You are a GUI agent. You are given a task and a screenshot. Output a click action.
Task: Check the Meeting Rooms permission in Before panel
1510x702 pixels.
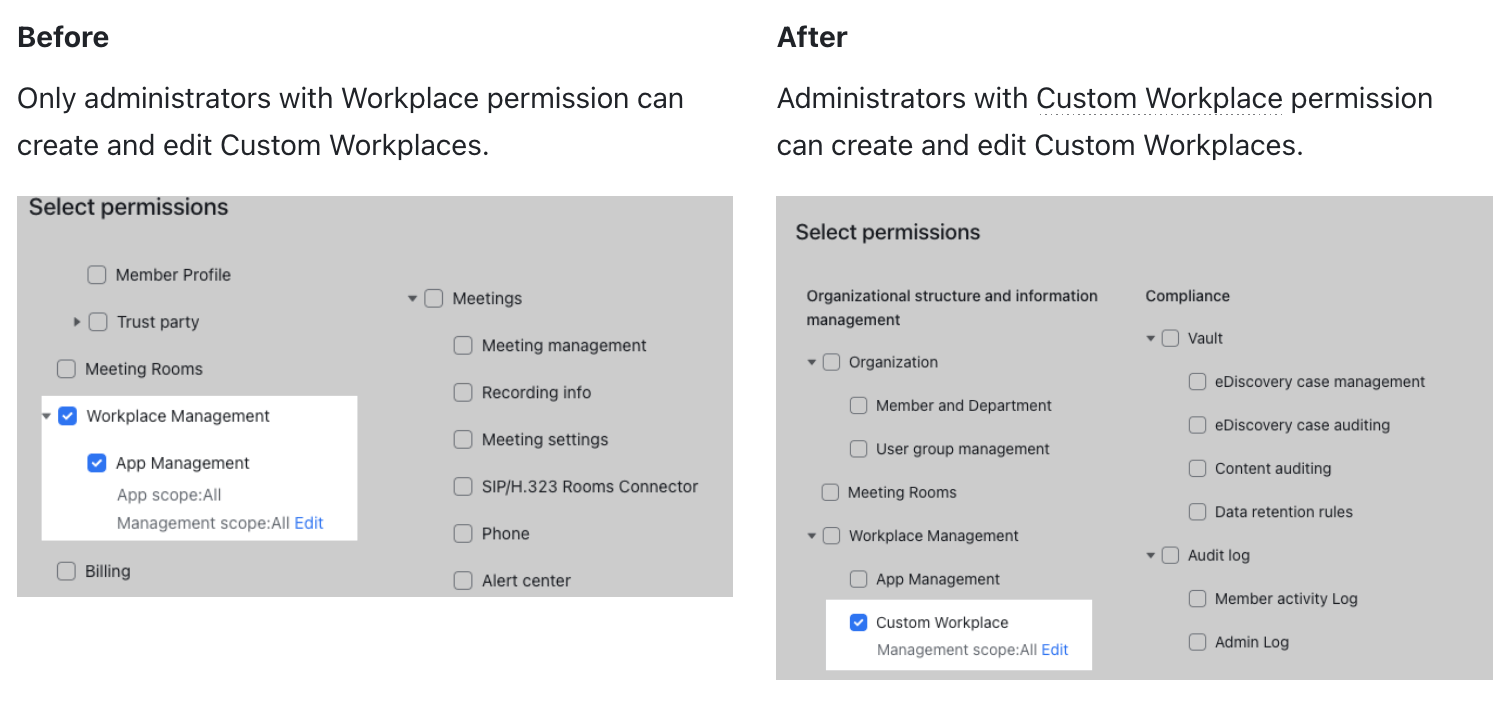[66, 369]
